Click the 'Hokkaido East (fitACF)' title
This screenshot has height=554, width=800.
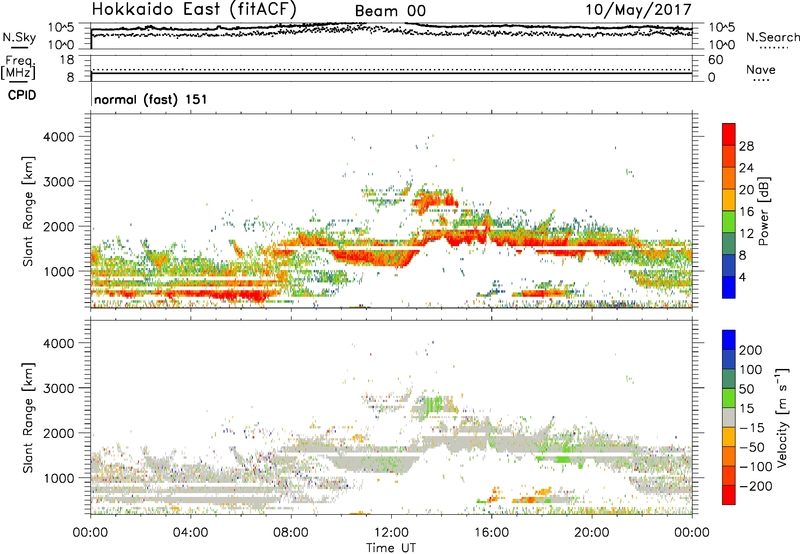[x=194, y=10]
